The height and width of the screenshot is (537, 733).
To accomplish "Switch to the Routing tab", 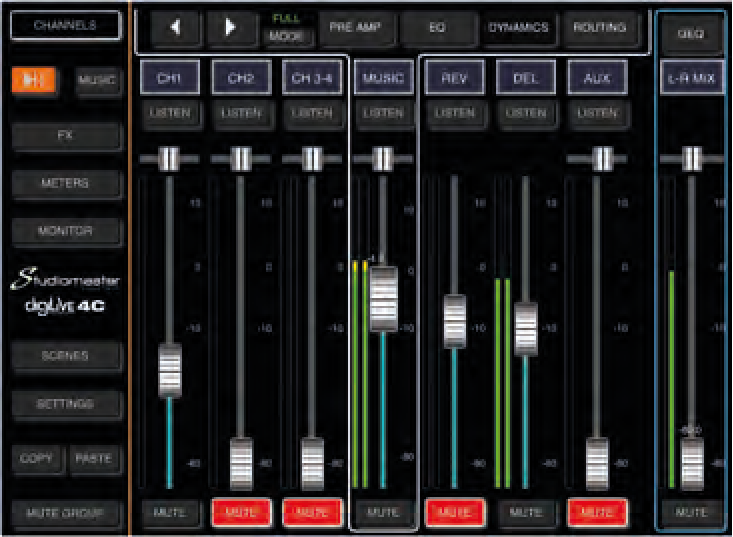I will (x=600, y=28).
